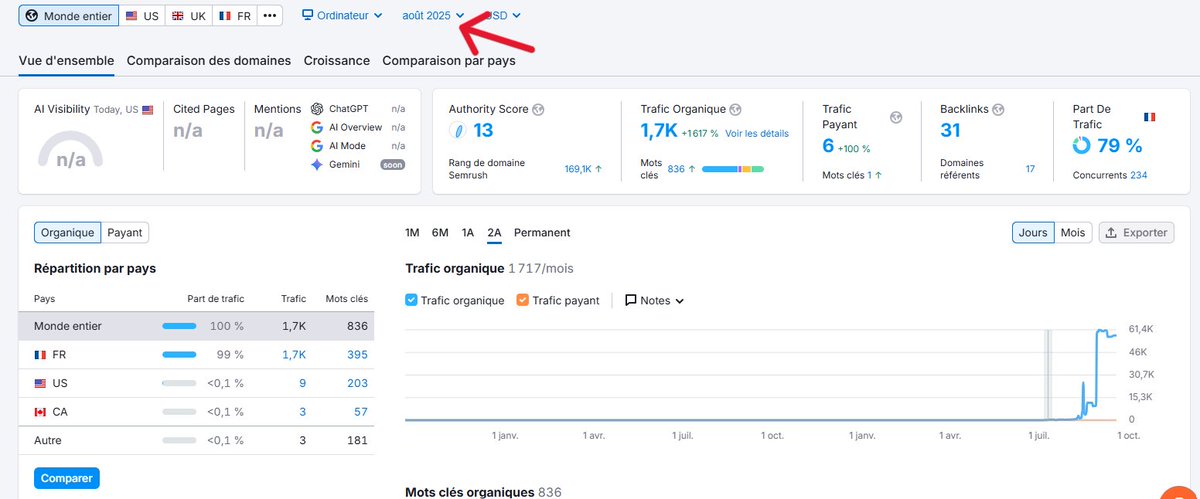The height and width of the screenshot is (499, 1200).
Task: Click the Autre row label
Action: (48, 440)
